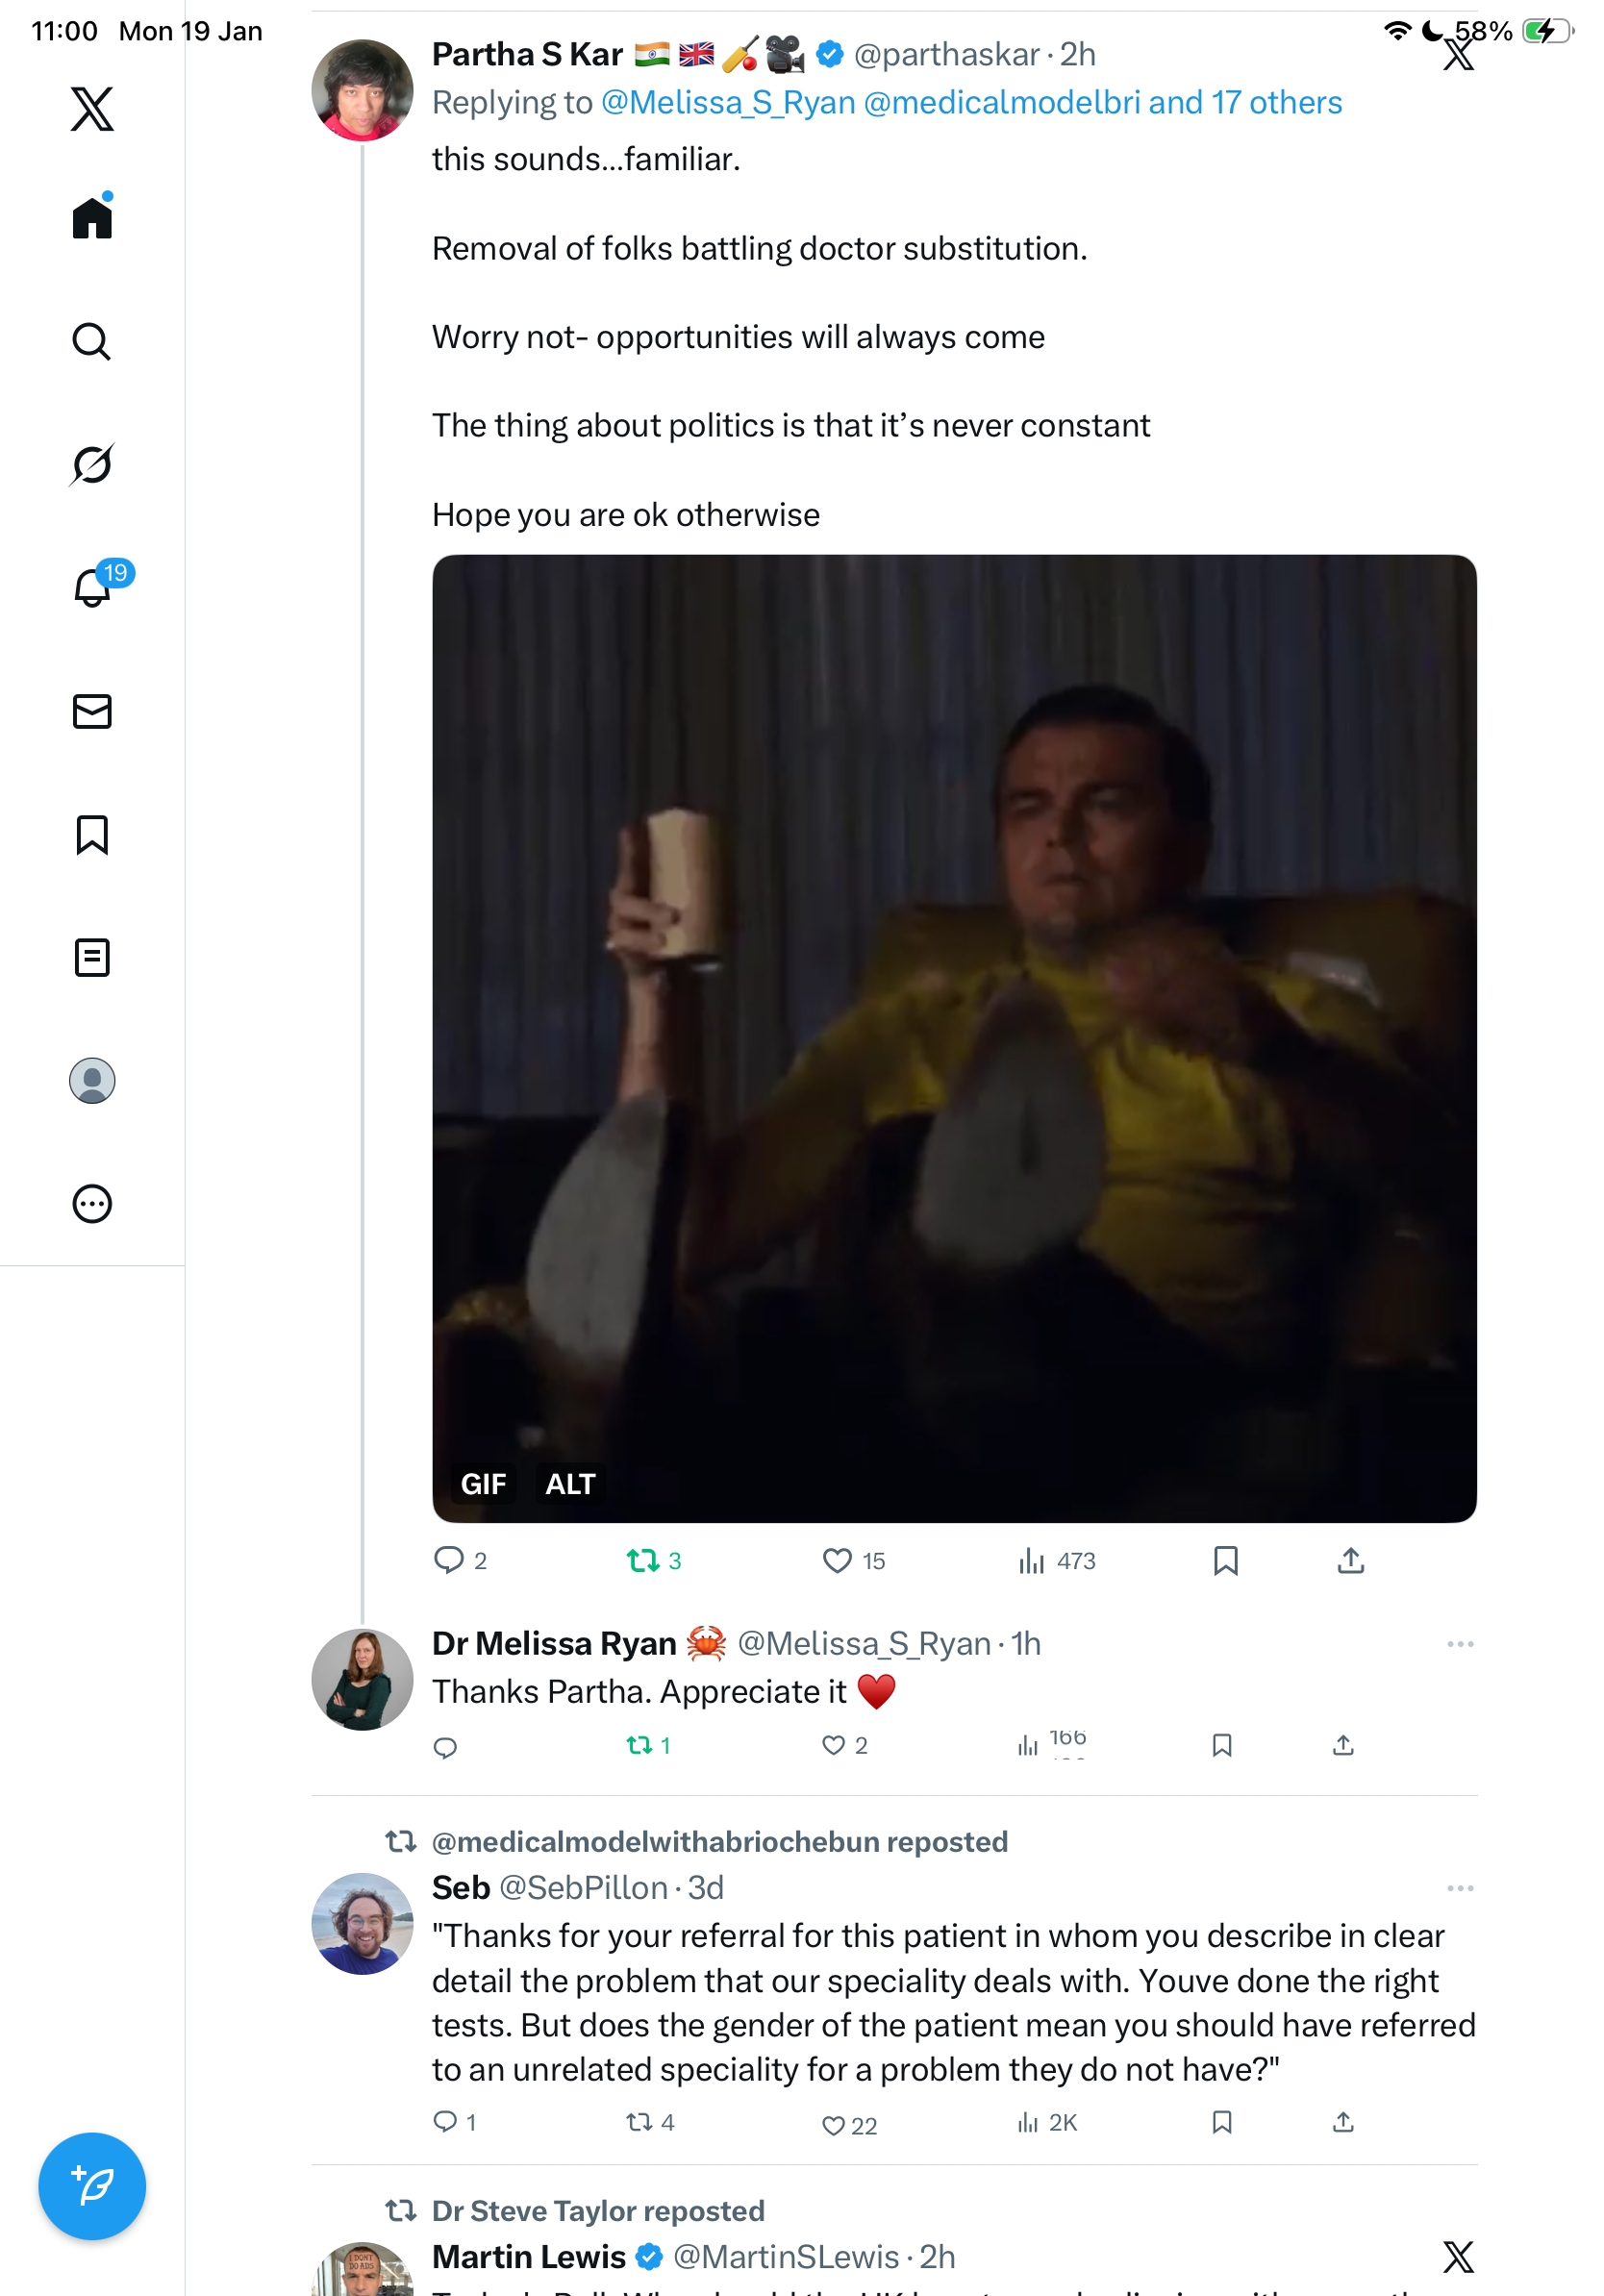Bookmark Partha S Kar's GIF tweet
This screenshot has height=2296, width=1604.
point(1225,1560)
